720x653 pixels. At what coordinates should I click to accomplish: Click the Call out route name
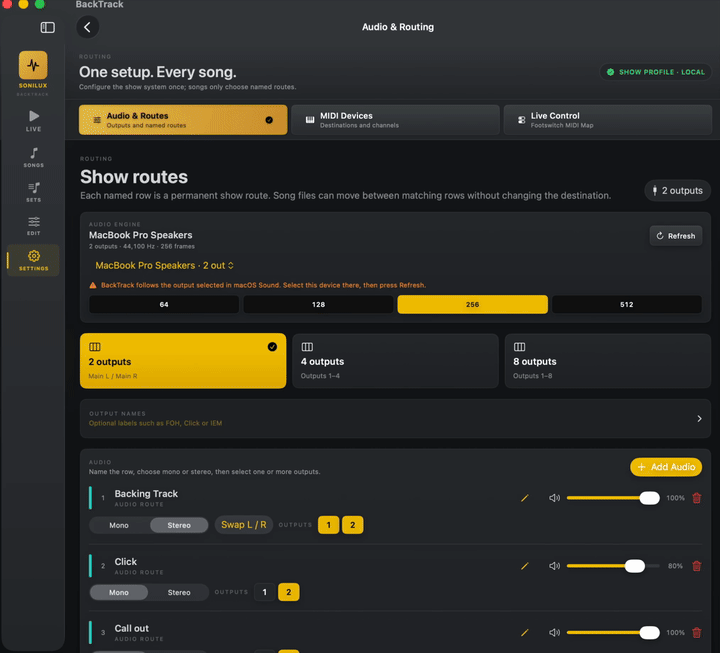click(132, 628)
